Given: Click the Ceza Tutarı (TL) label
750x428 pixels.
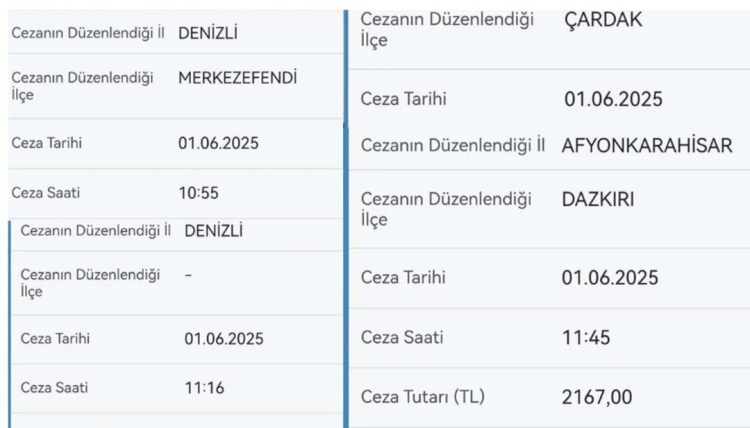Looking at the screenshot, I should (421, 397).
